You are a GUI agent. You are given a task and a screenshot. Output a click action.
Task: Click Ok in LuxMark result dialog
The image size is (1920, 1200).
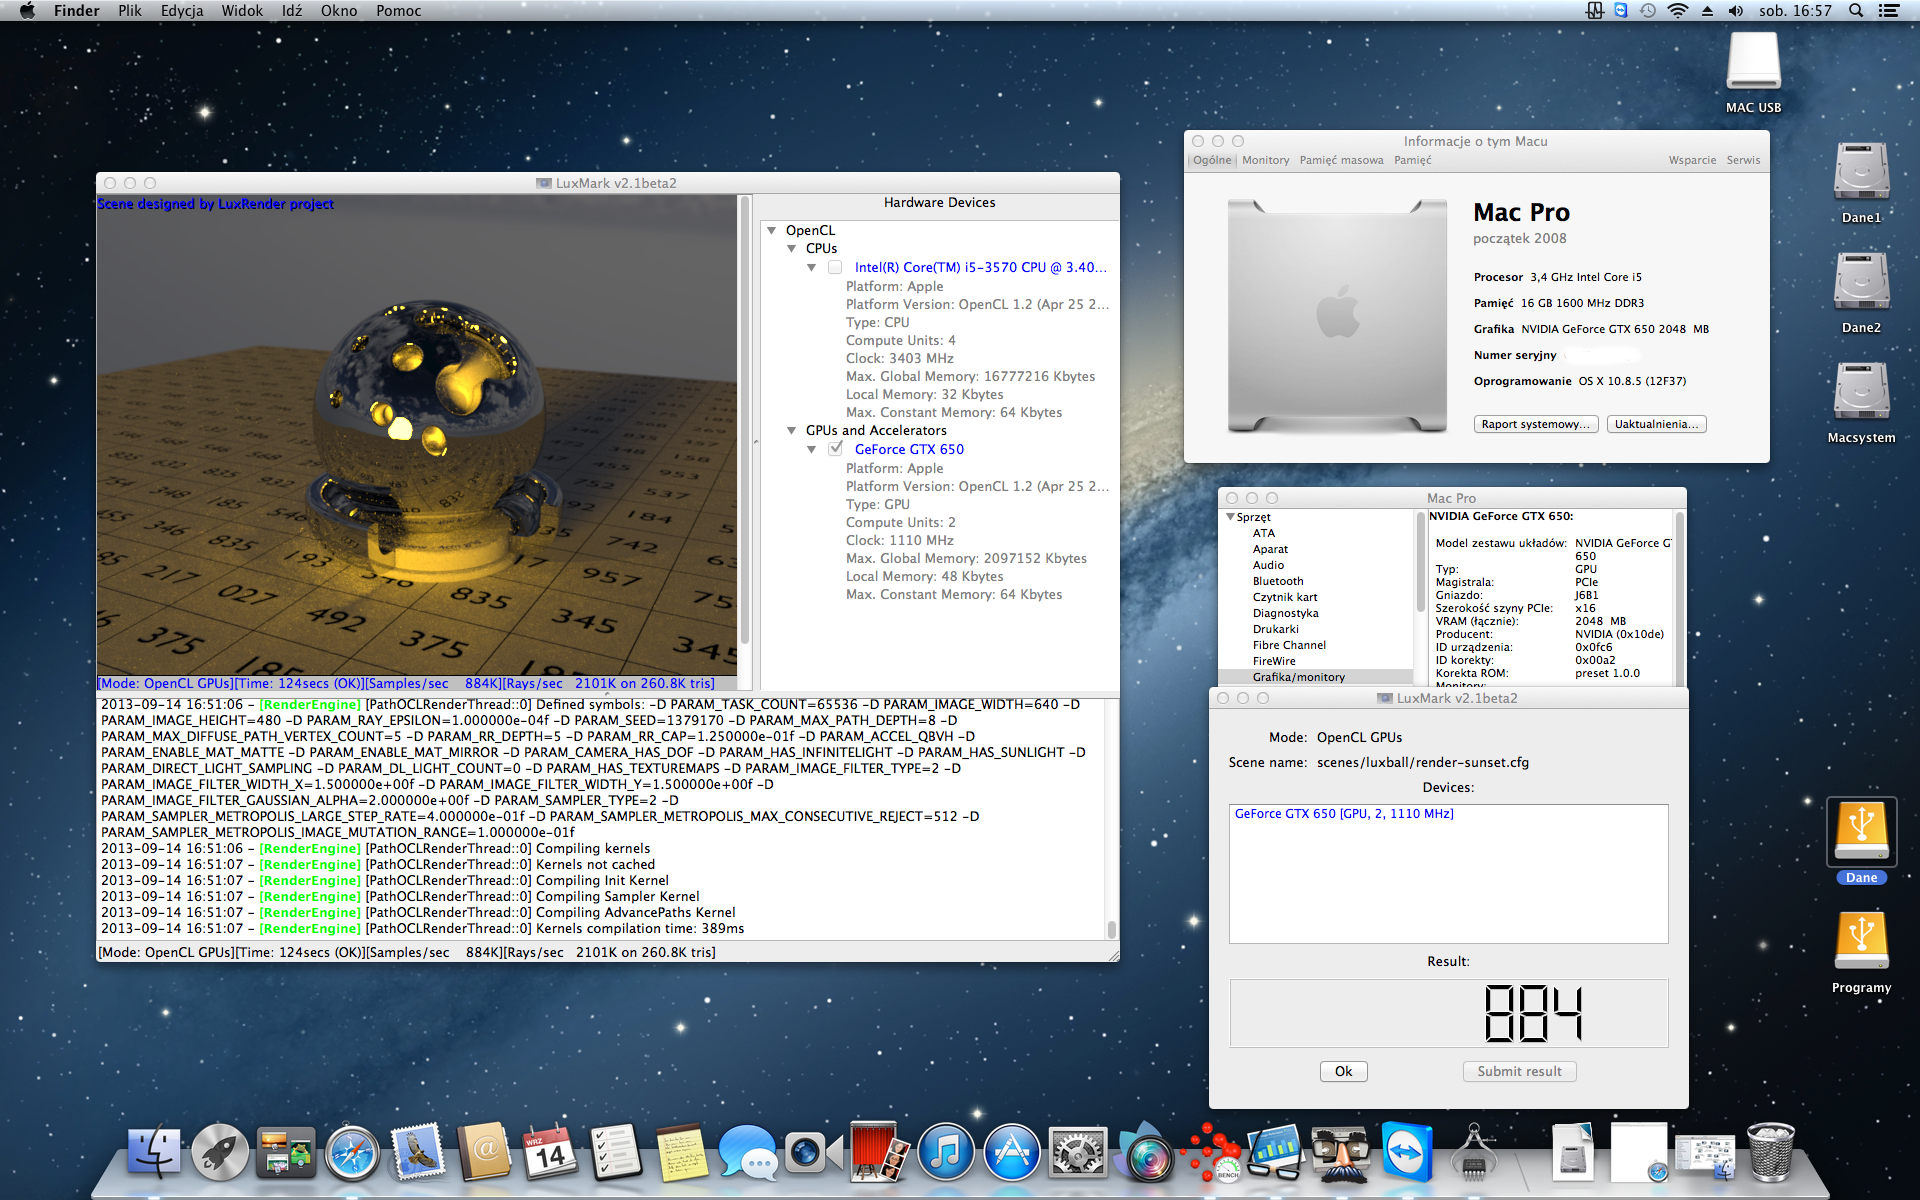[x=1343, y=1071]
